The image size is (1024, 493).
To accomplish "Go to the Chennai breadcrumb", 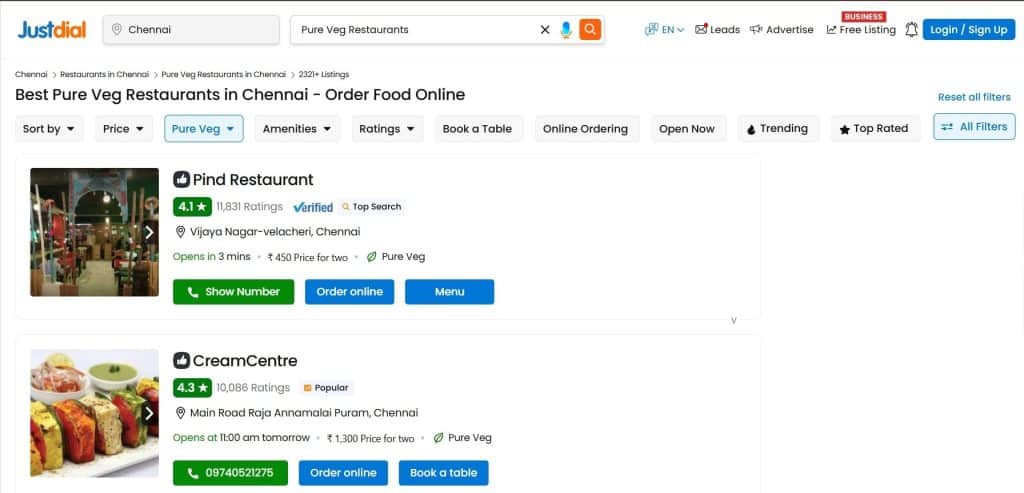I will (31, 74).
